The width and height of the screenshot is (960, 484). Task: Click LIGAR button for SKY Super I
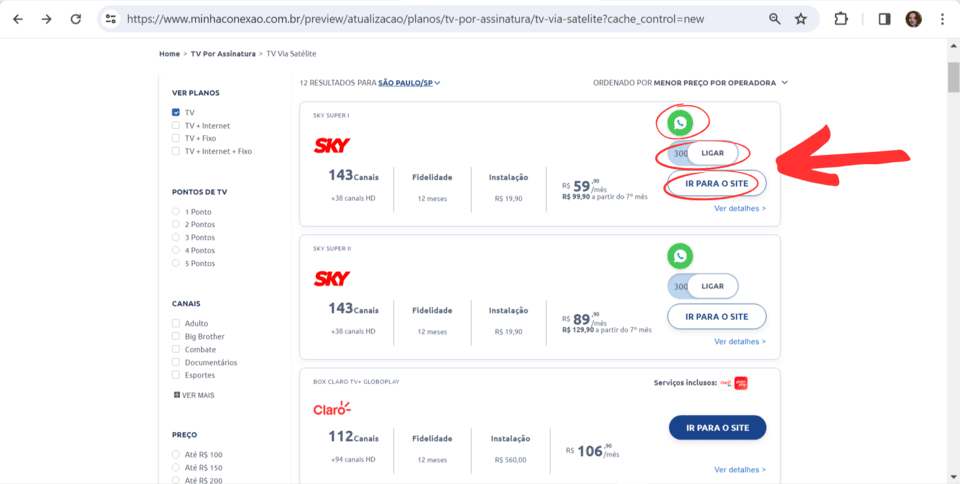(x=712, y=153)
